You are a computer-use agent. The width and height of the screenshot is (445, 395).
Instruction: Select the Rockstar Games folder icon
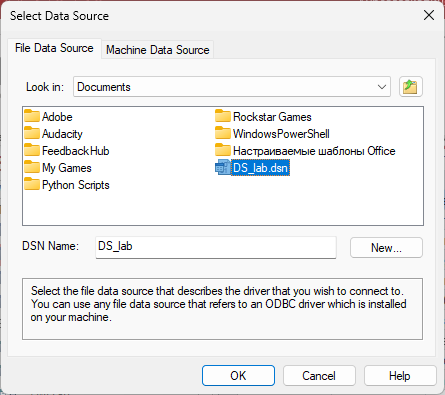(223, 116)
